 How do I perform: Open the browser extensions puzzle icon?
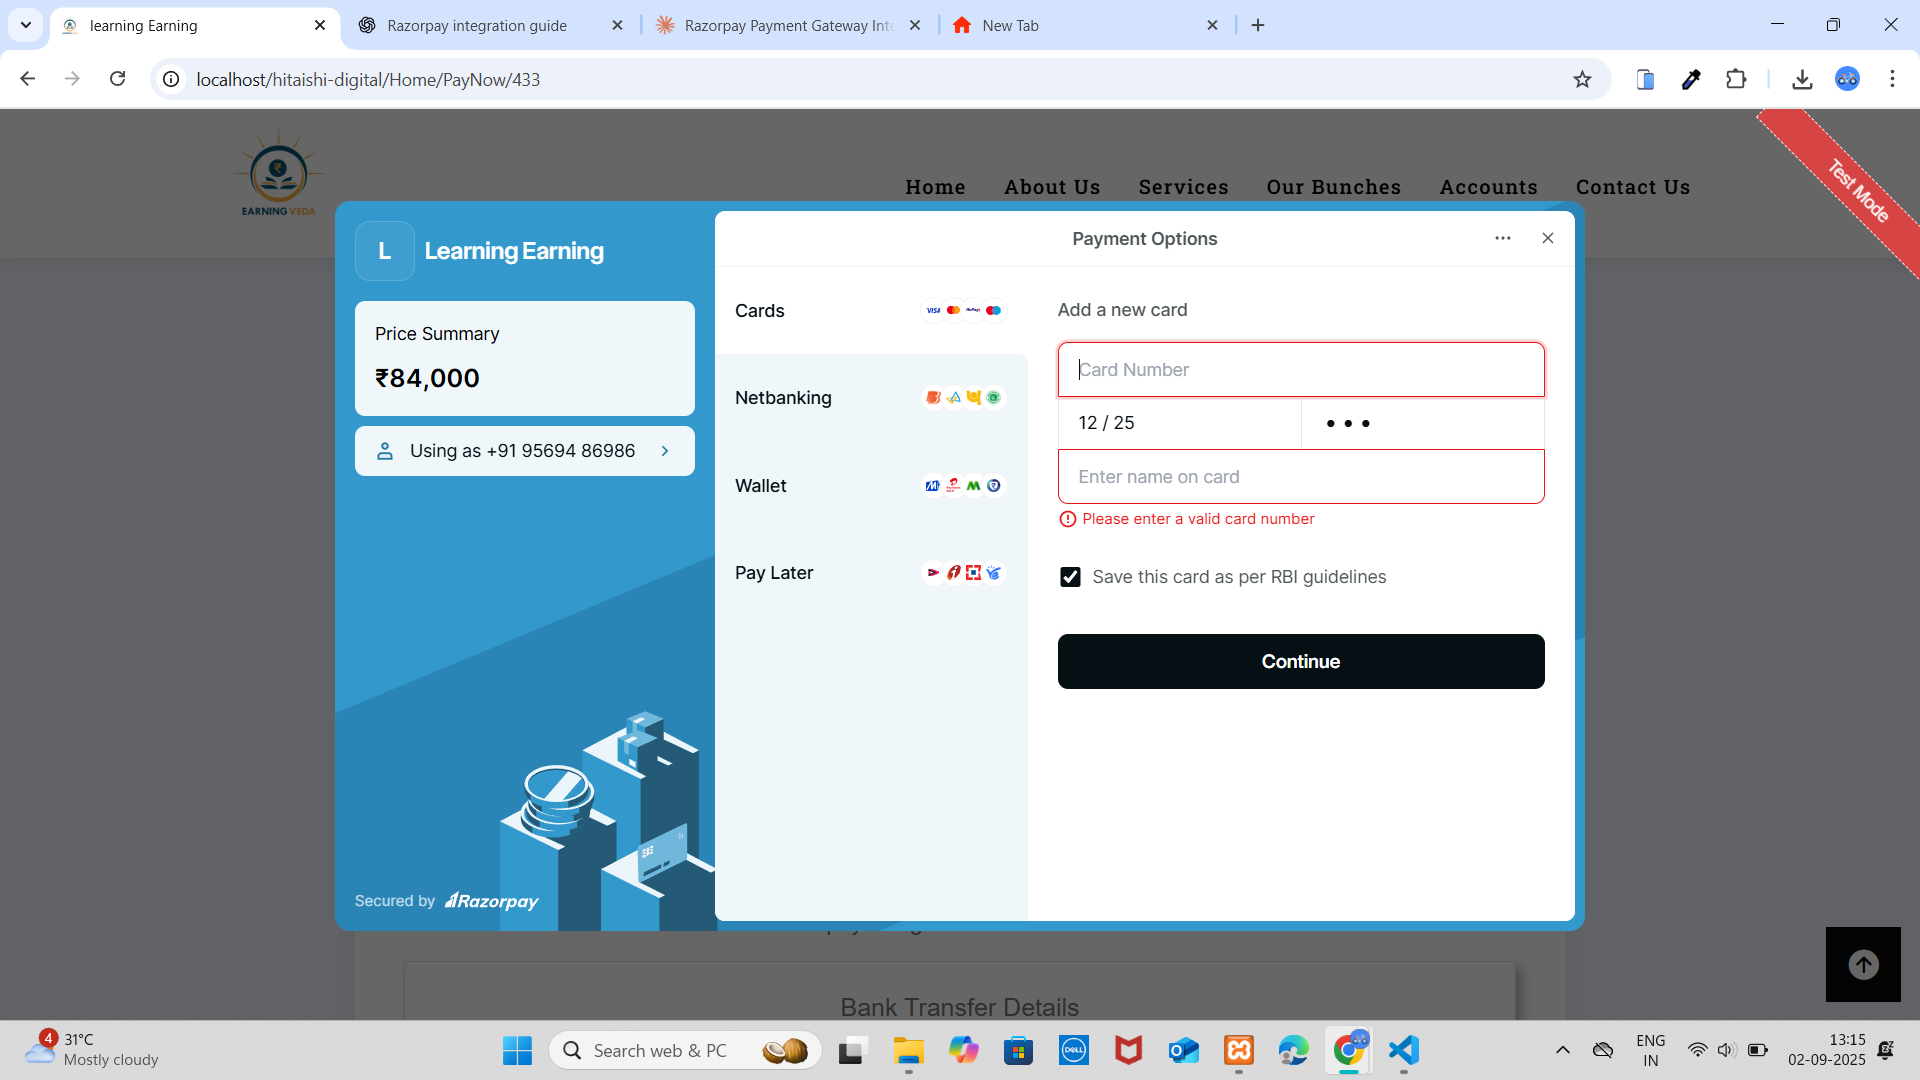pos(1736,79)
